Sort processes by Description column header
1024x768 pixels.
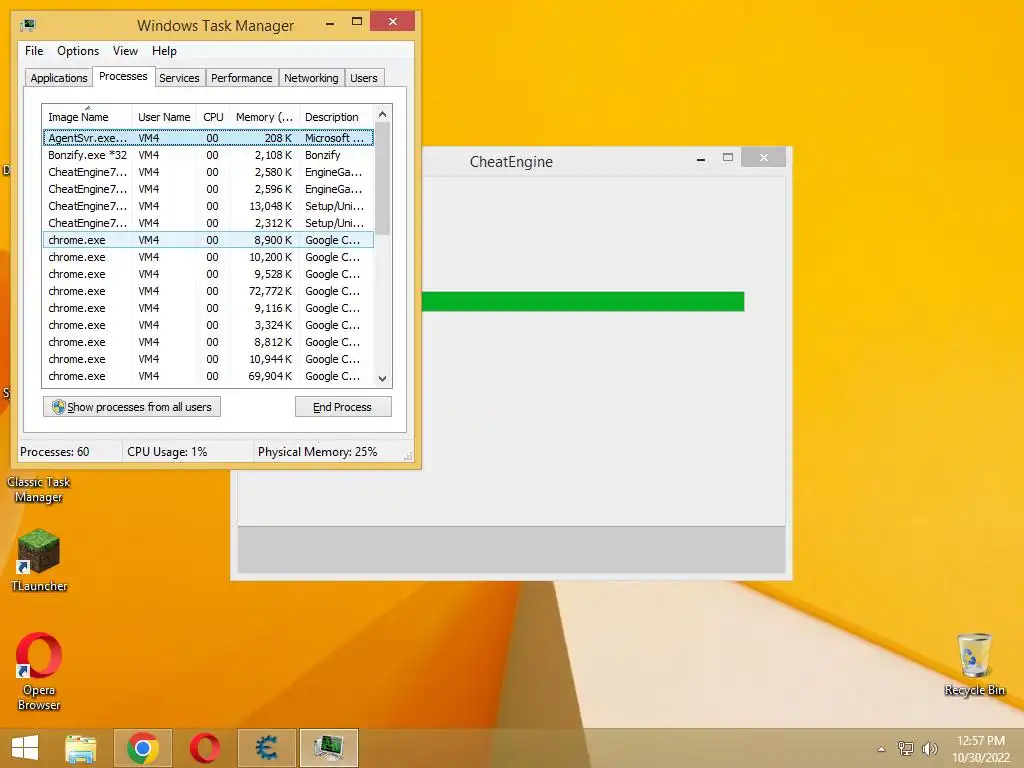coord(336,117)
